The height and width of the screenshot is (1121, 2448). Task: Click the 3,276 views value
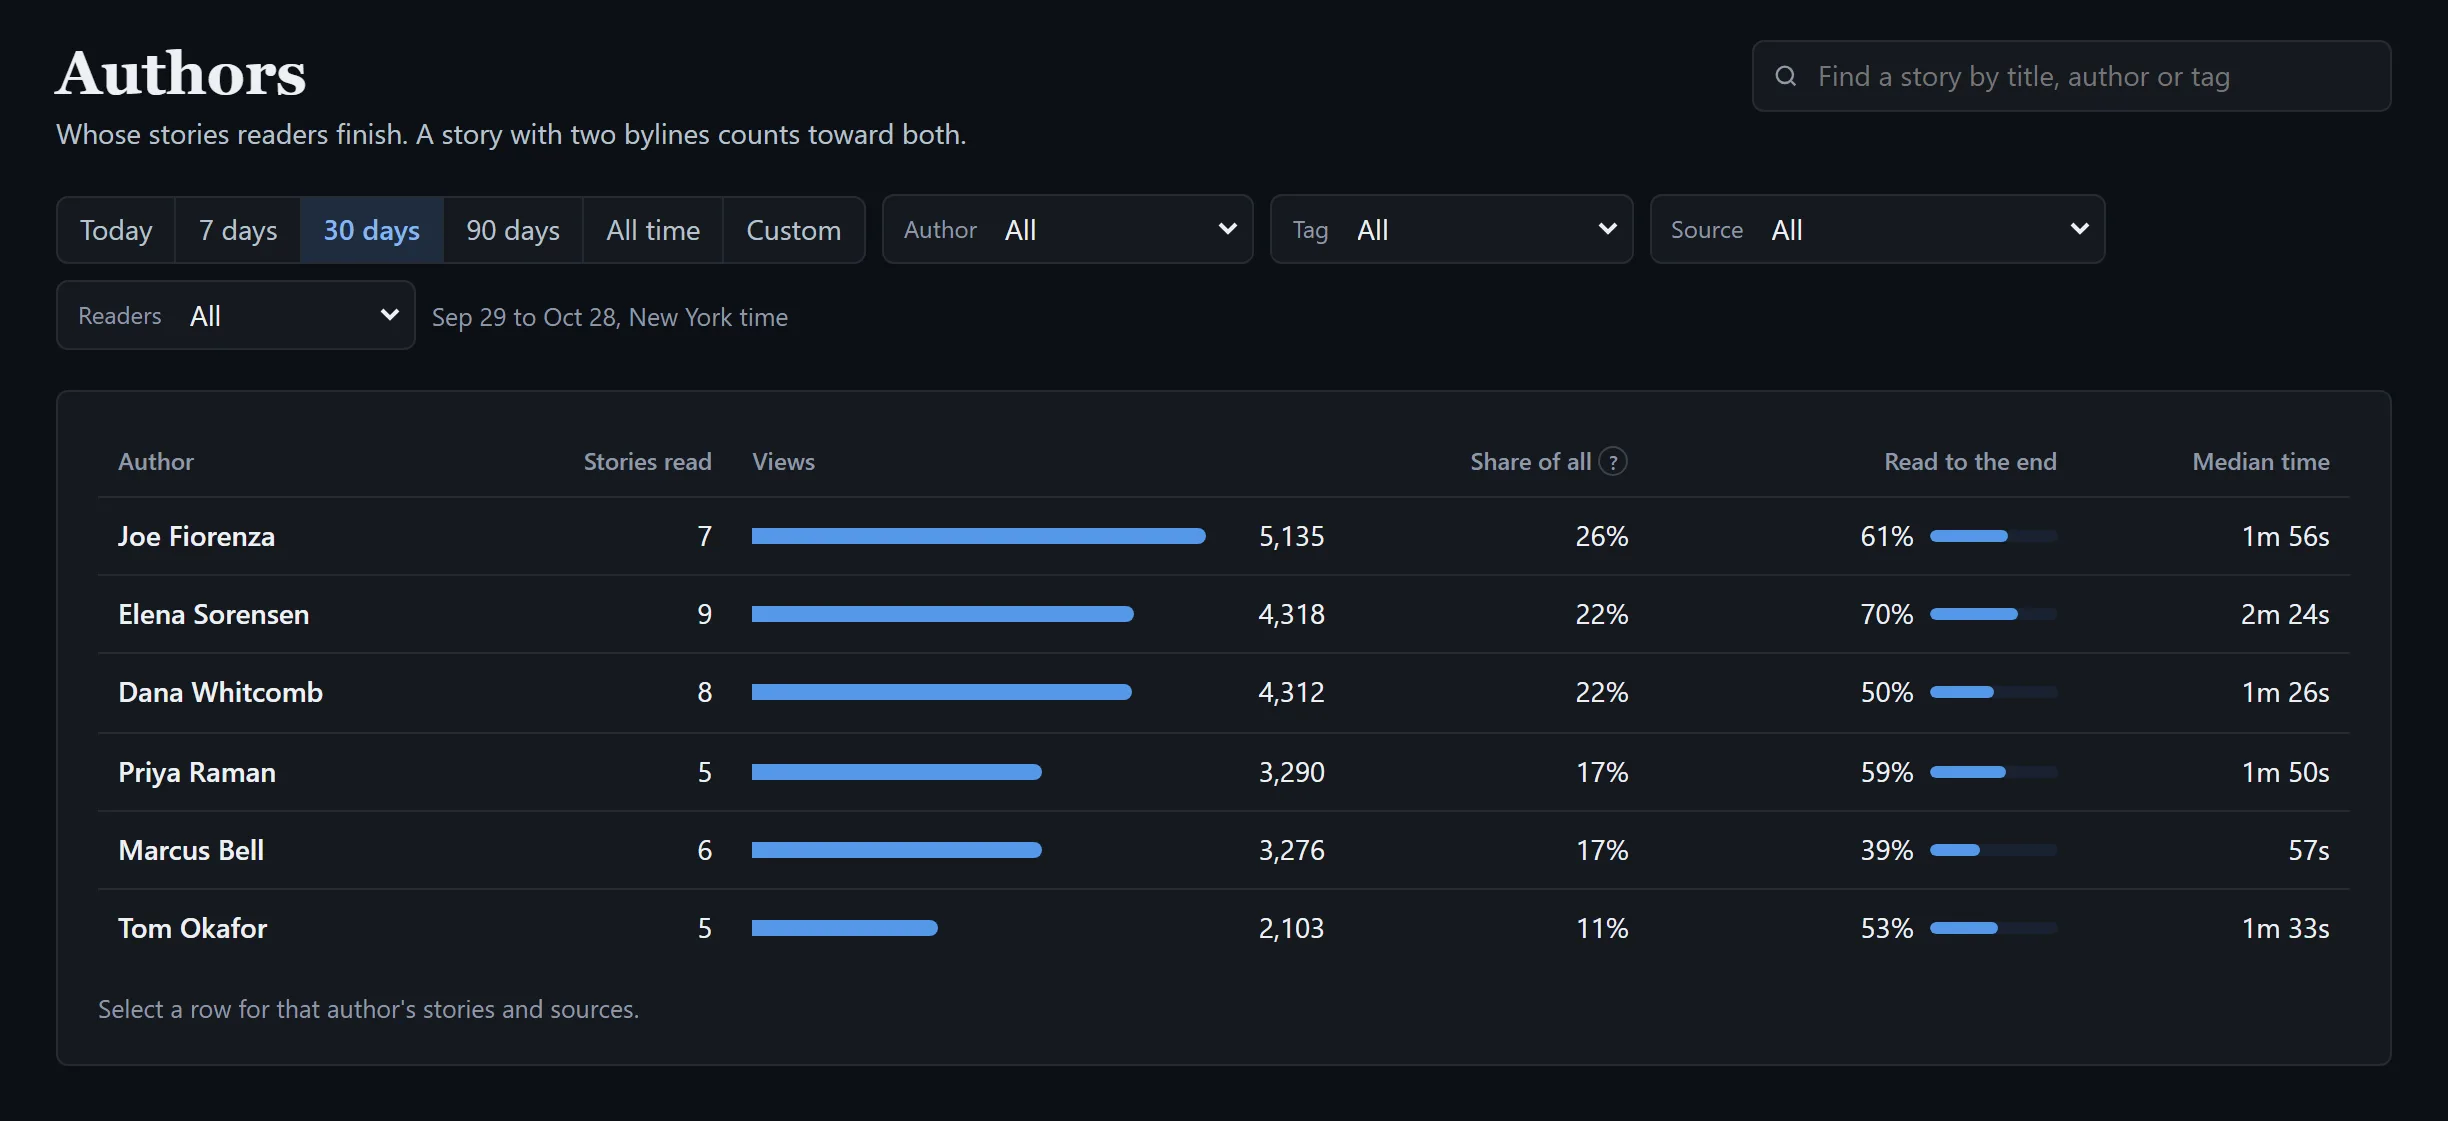(1291, 850)
